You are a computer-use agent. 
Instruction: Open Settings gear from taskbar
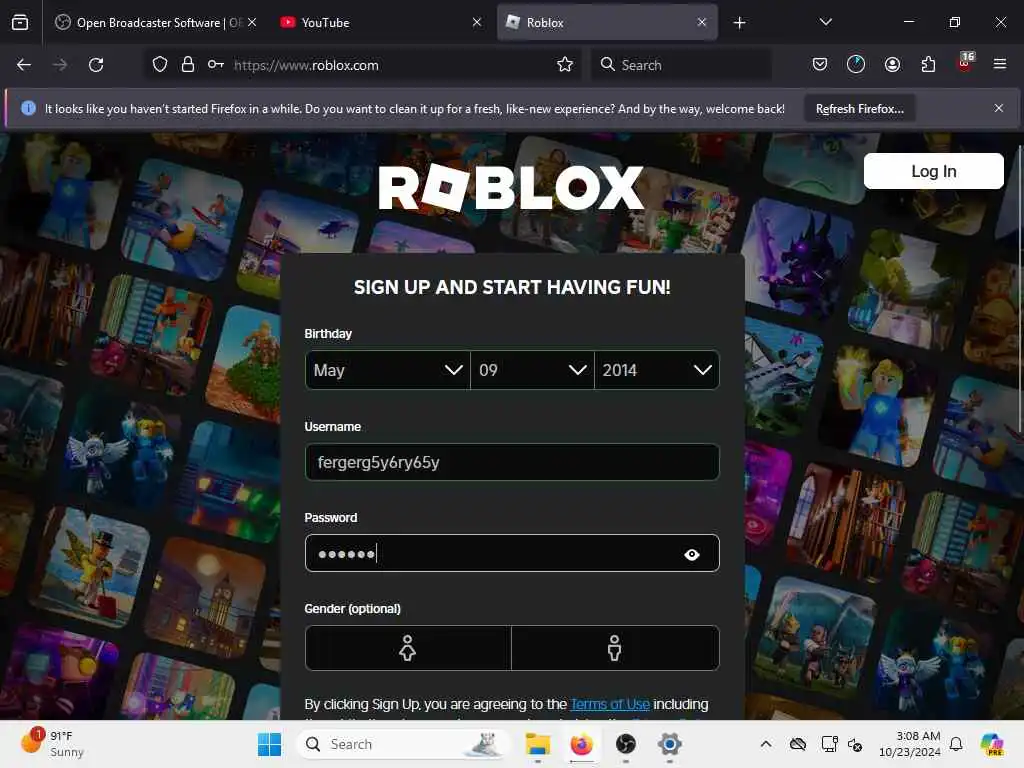669,744
